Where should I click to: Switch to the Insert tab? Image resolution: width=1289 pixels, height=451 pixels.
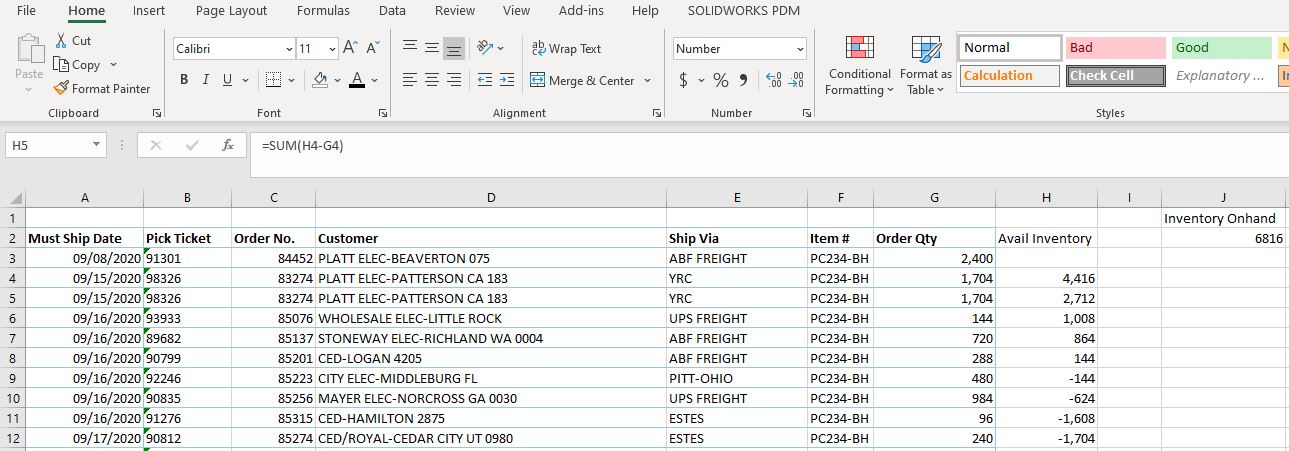tap(149, 11)
